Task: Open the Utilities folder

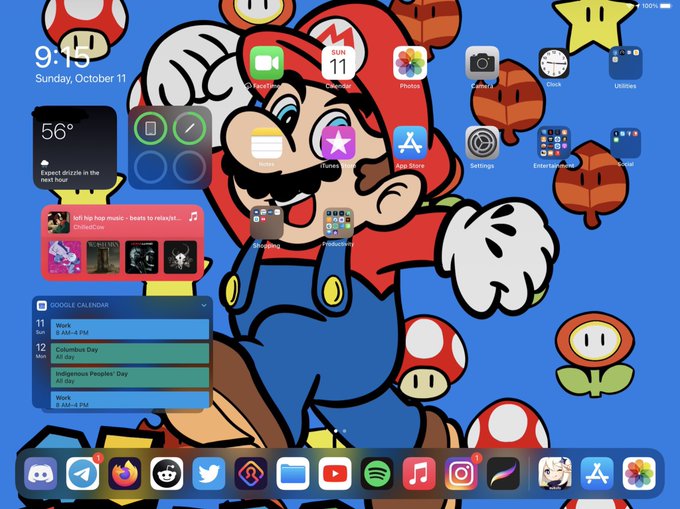Action: coord(625,63)
